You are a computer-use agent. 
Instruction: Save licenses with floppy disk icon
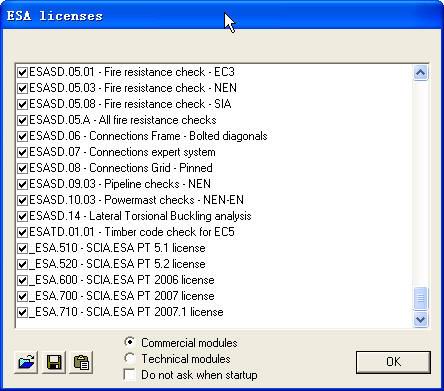pyautogui.click(x=54, y=362)
